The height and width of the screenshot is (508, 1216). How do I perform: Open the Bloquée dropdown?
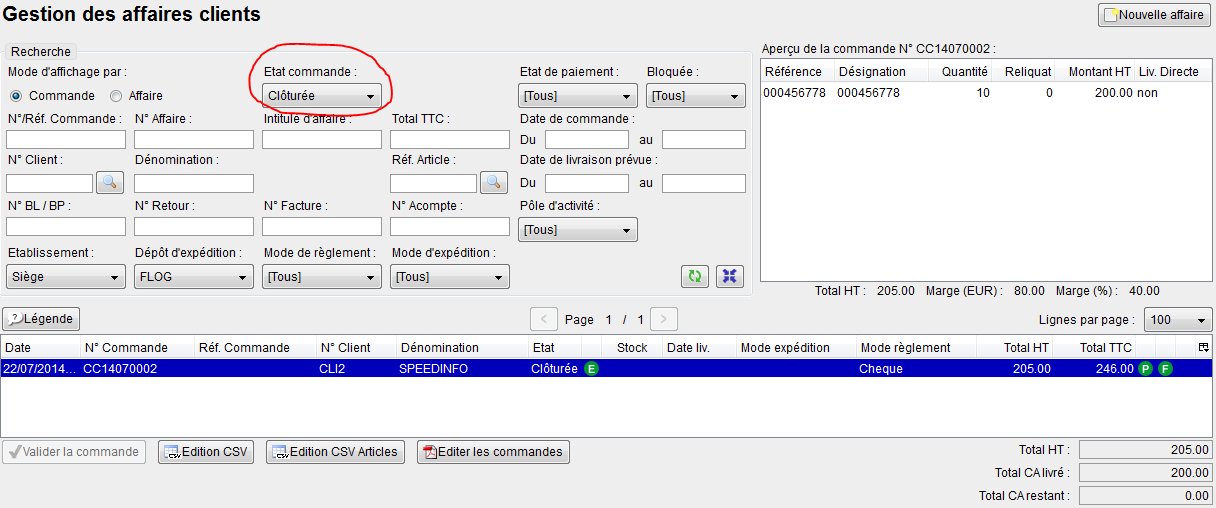[x=696, y=96]
